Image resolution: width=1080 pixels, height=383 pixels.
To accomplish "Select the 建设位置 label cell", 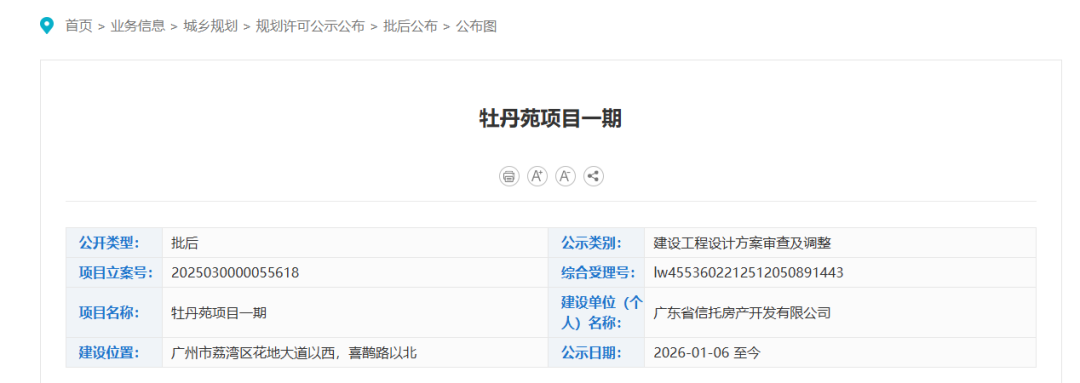I will pyautogui.click(x=114, y=353).
